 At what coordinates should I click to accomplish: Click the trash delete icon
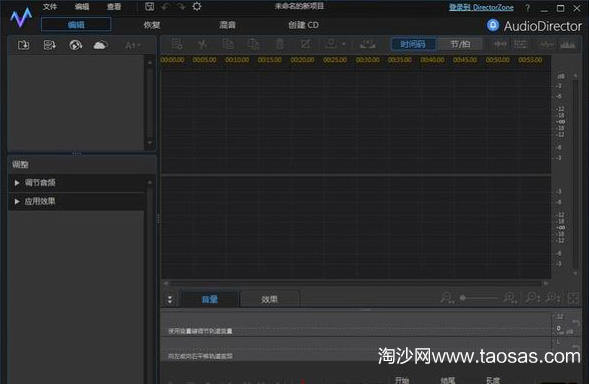tap(280, 44)
